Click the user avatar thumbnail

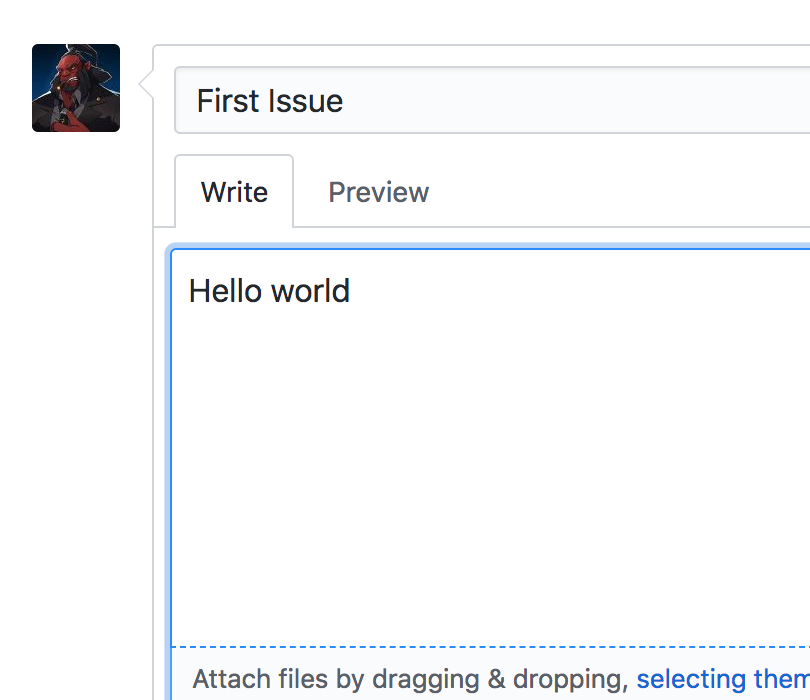[x=76, y=88]
